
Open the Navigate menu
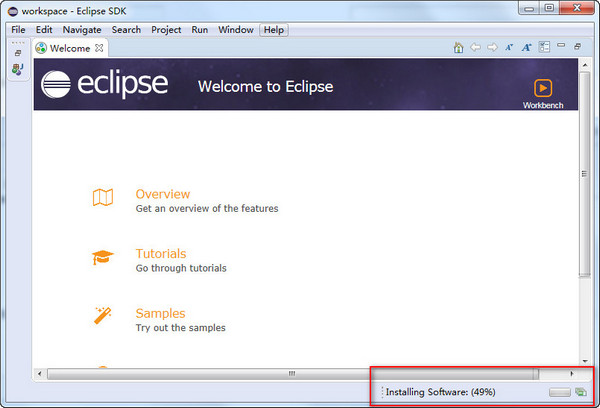point(82,29)
